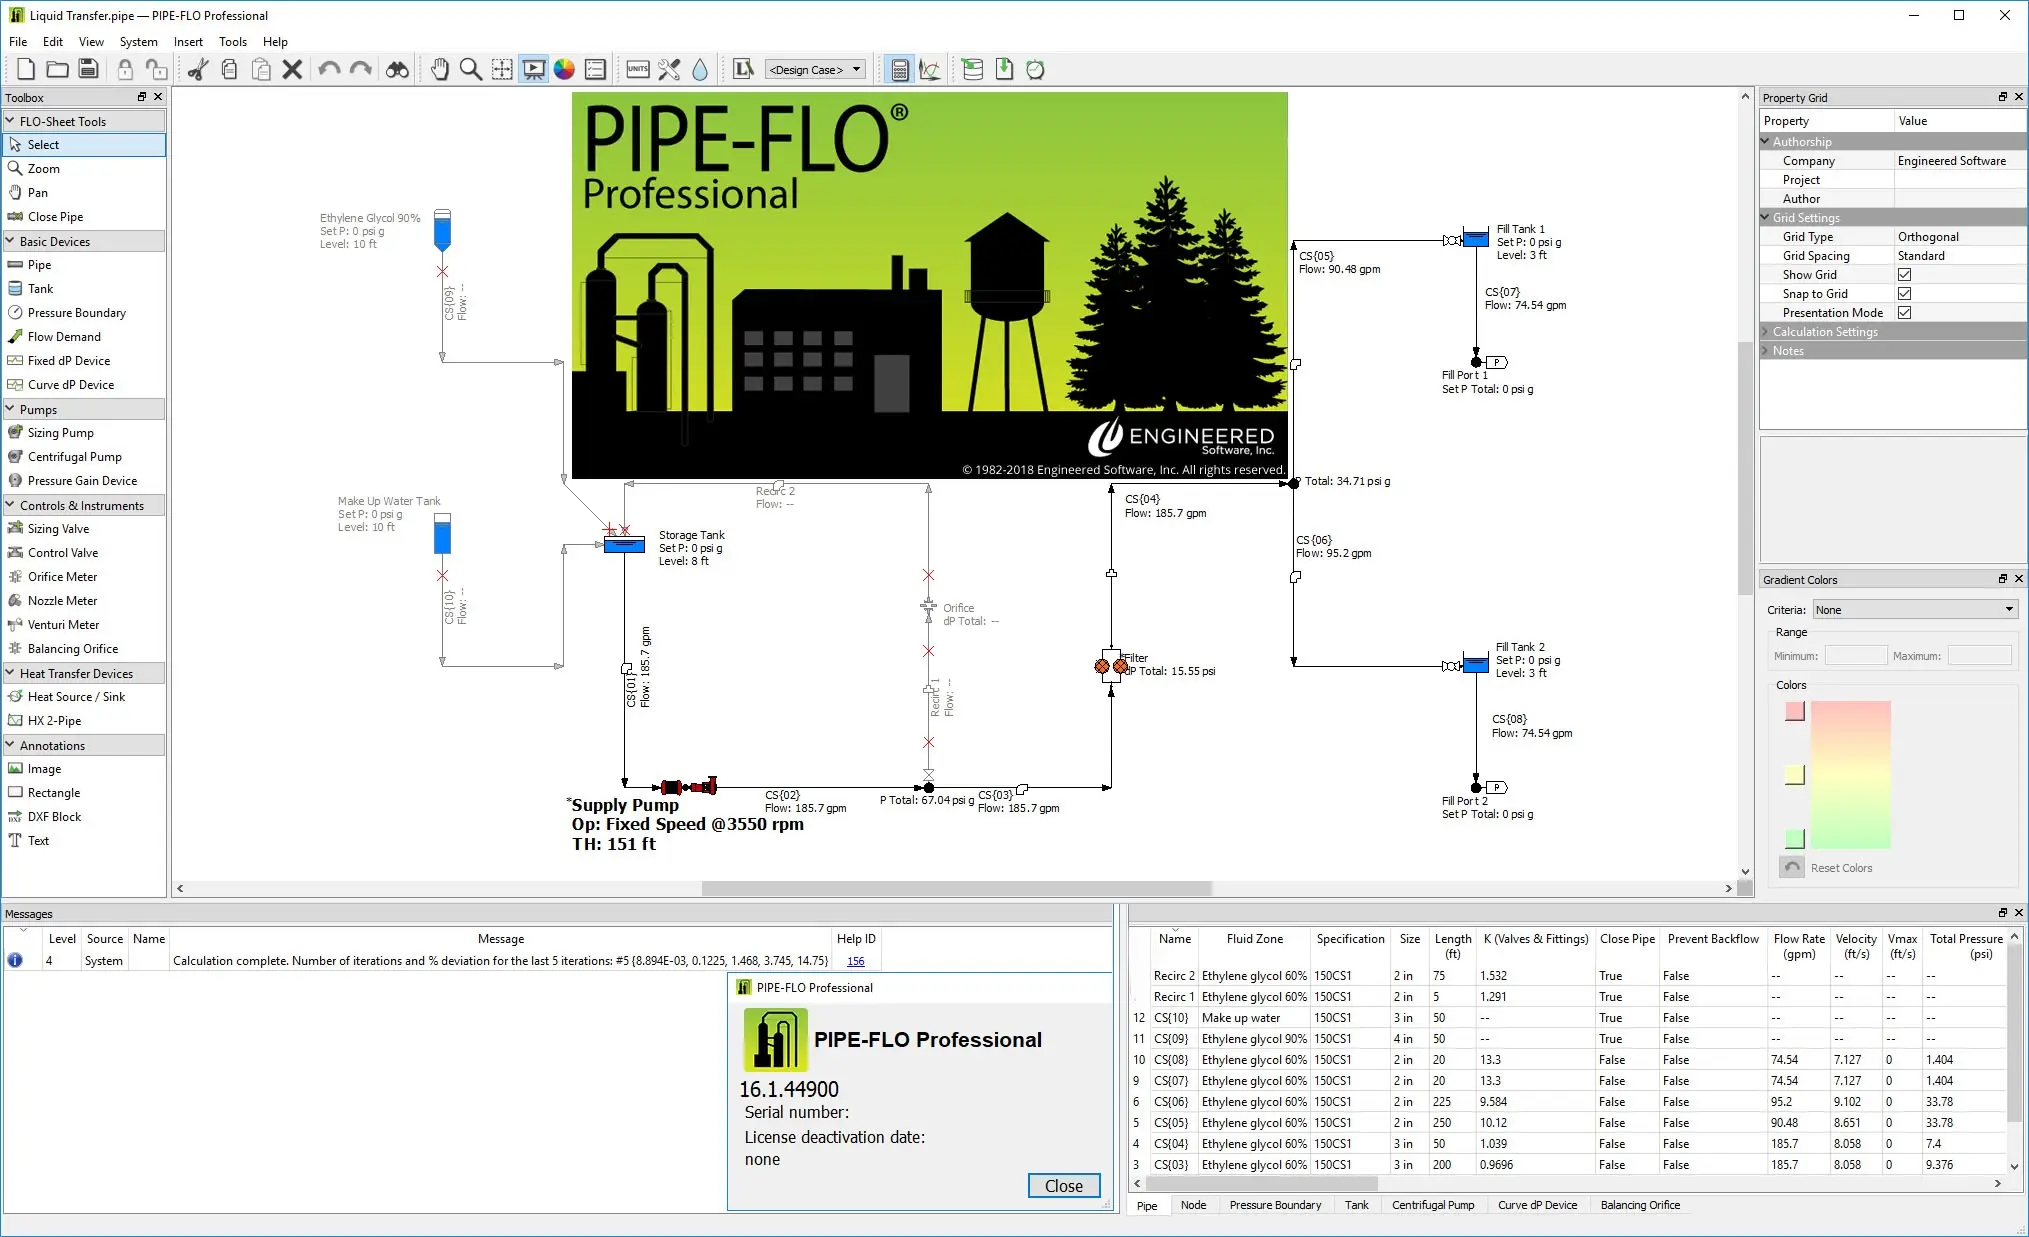Choose Heat Source / Sink tool
Image resolution: width=2029 pixels, height=1237 pixels.
76,697
